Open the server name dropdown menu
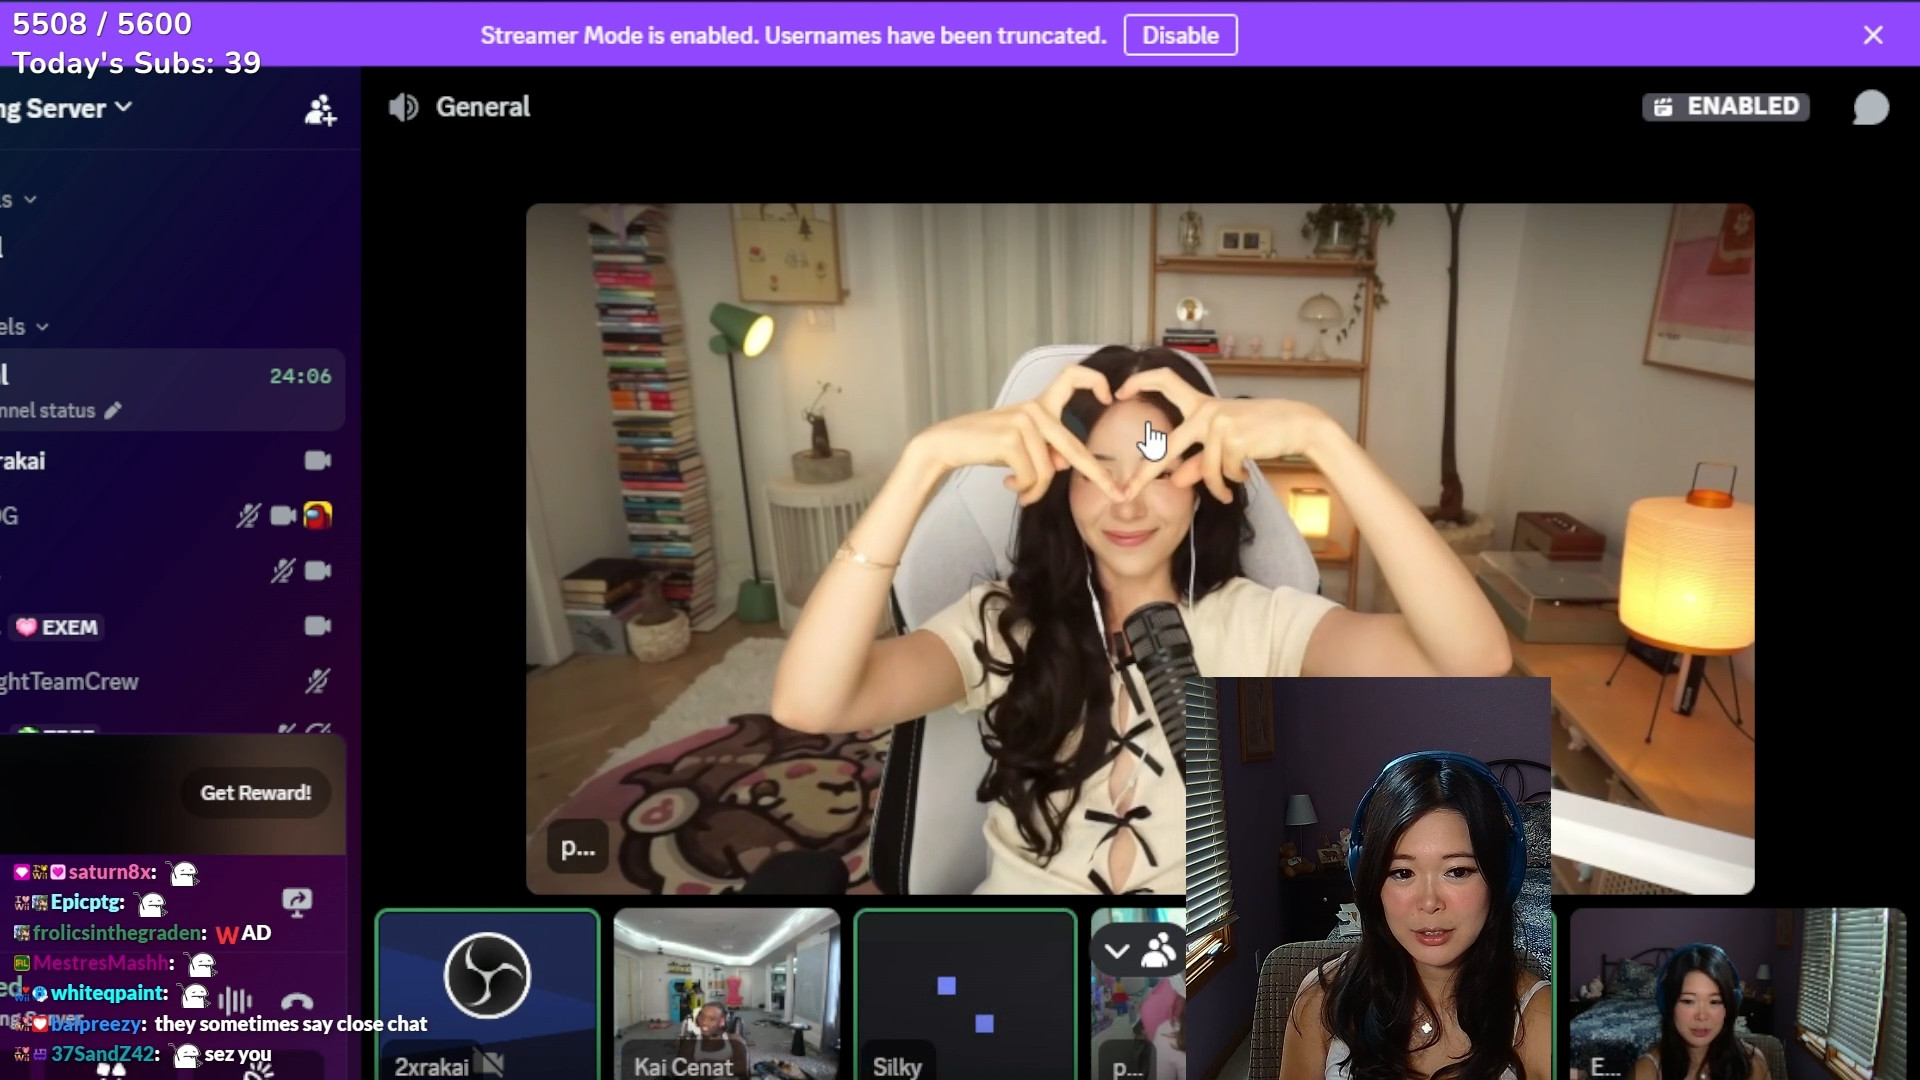Screen dimensions: 1920x1080 (x=66, y=108)
